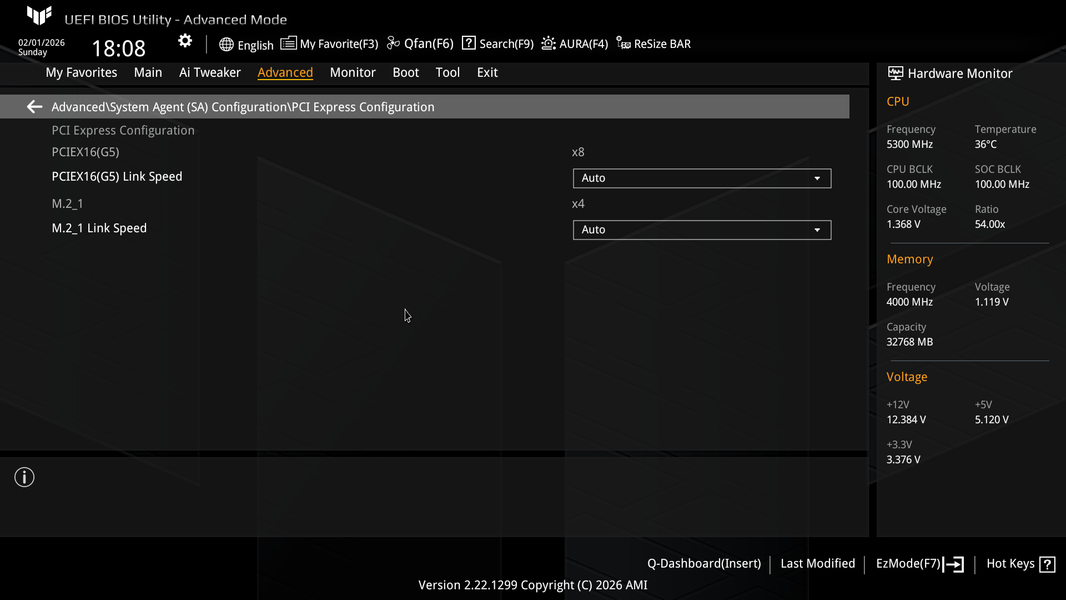This screenshot has height=600, width=1066.
Task: Click arrow of M.2_1 Link Speed combo
Action: coord(817,230)
